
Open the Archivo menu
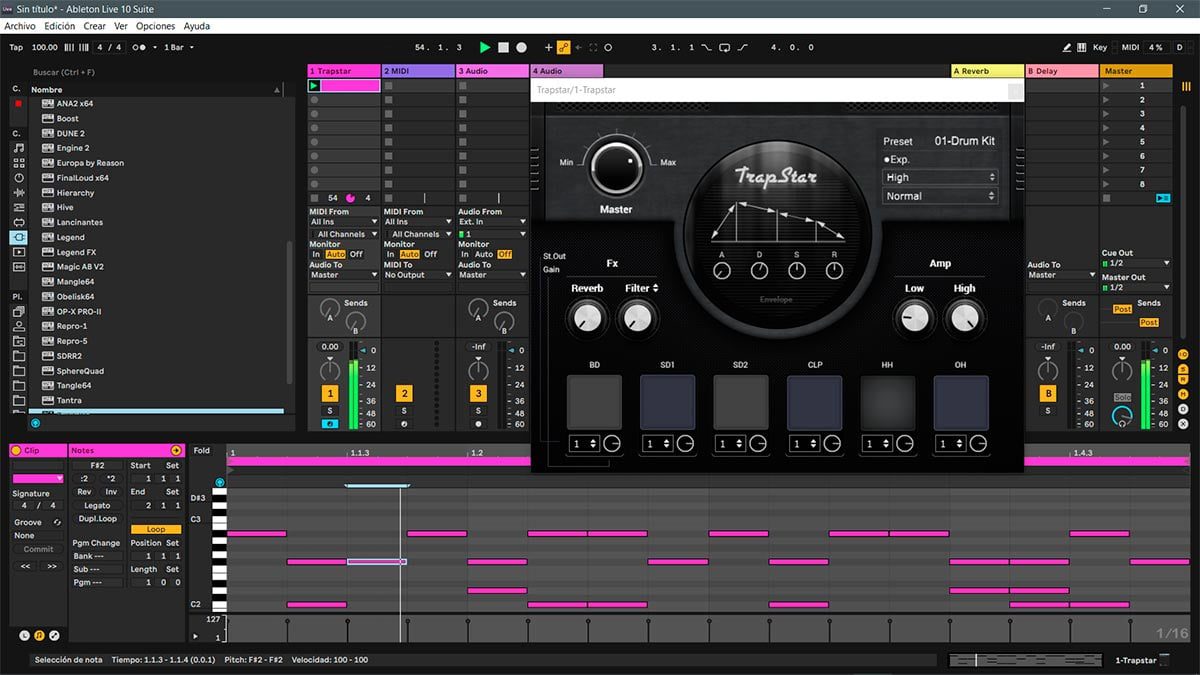coord(20,26)
